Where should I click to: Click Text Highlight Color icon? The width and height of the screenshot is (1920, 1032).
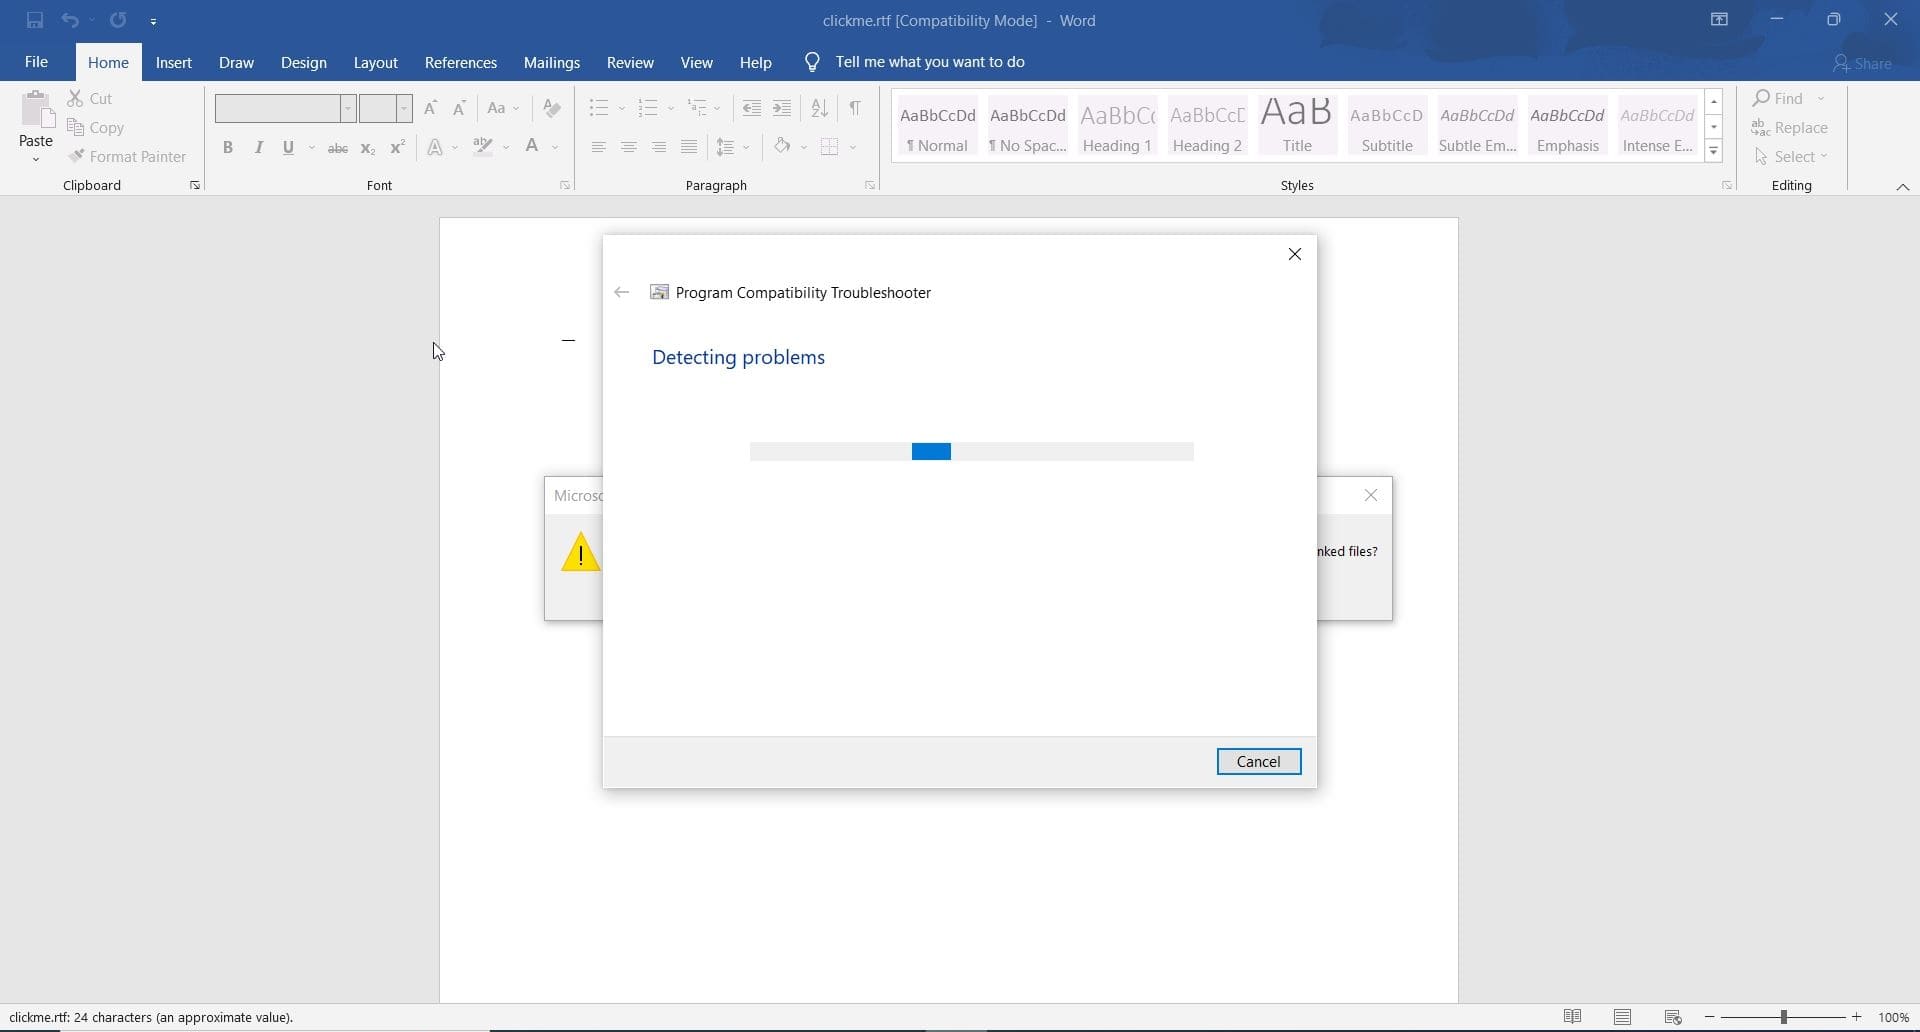[483, 147]
